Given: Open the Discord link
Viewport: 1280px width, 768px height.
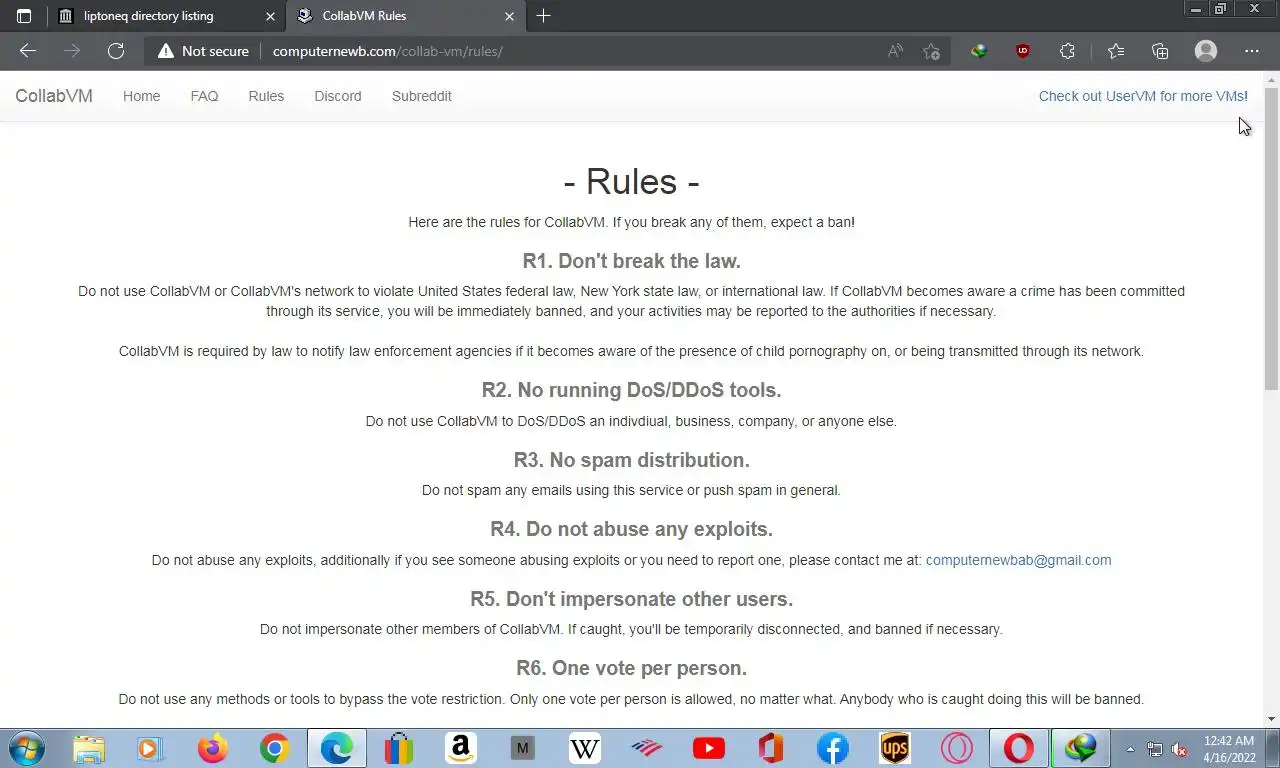Looking at the screenshot, I should tap(338, 96).
